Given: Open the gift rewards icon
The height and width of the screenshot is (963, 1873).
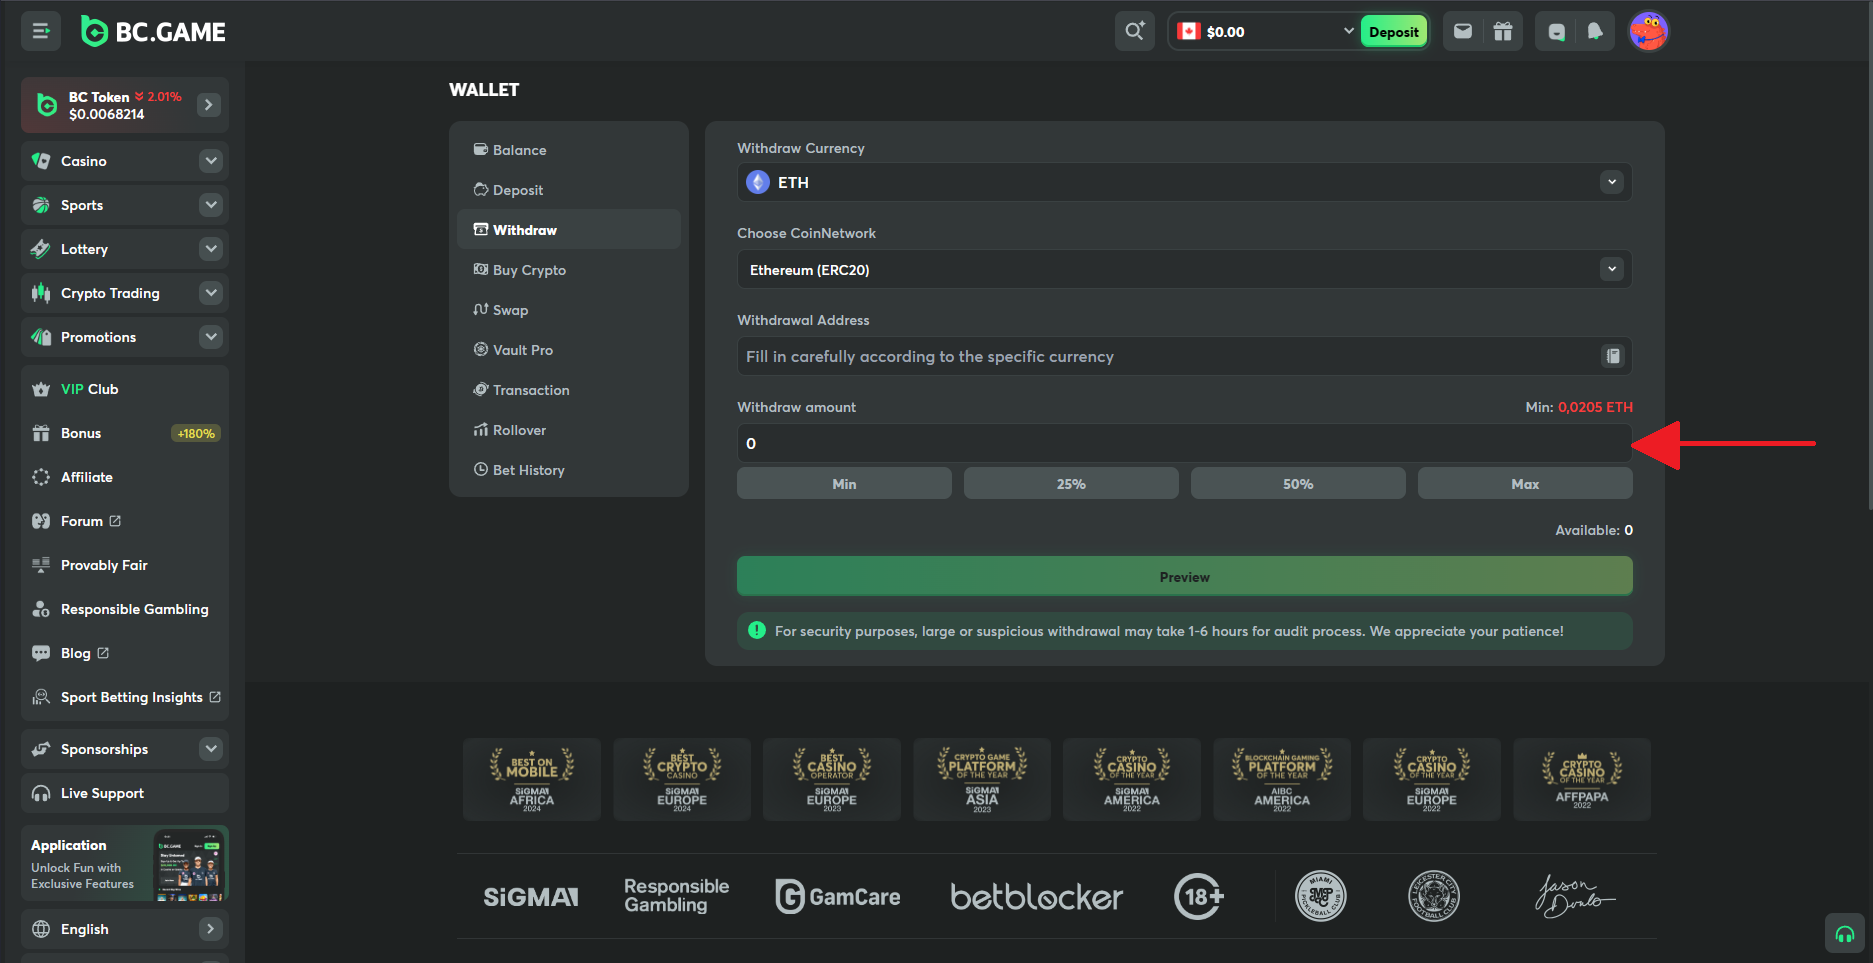Looking at the screenshot, I should (1503, 31).
